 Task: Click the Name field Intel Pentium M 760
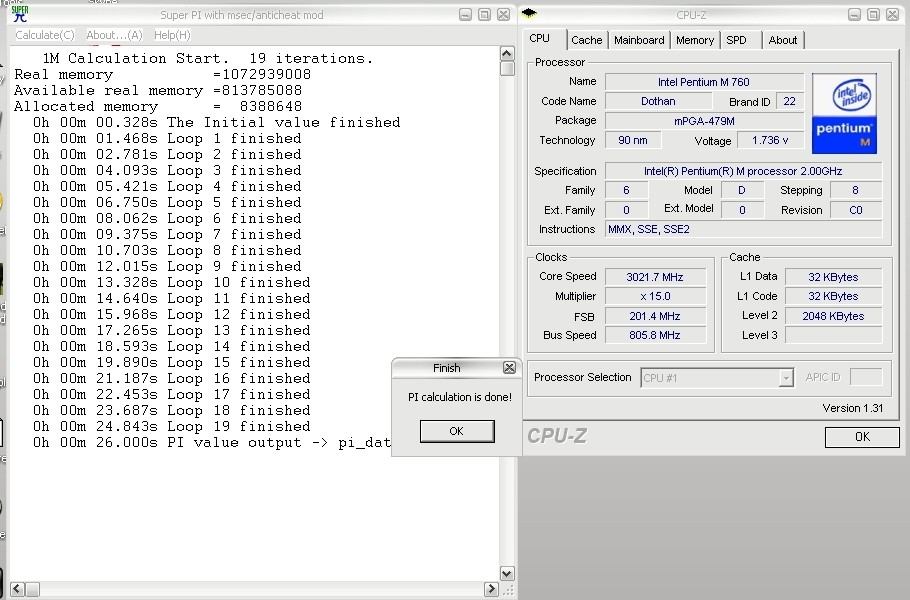pos(704,82)
